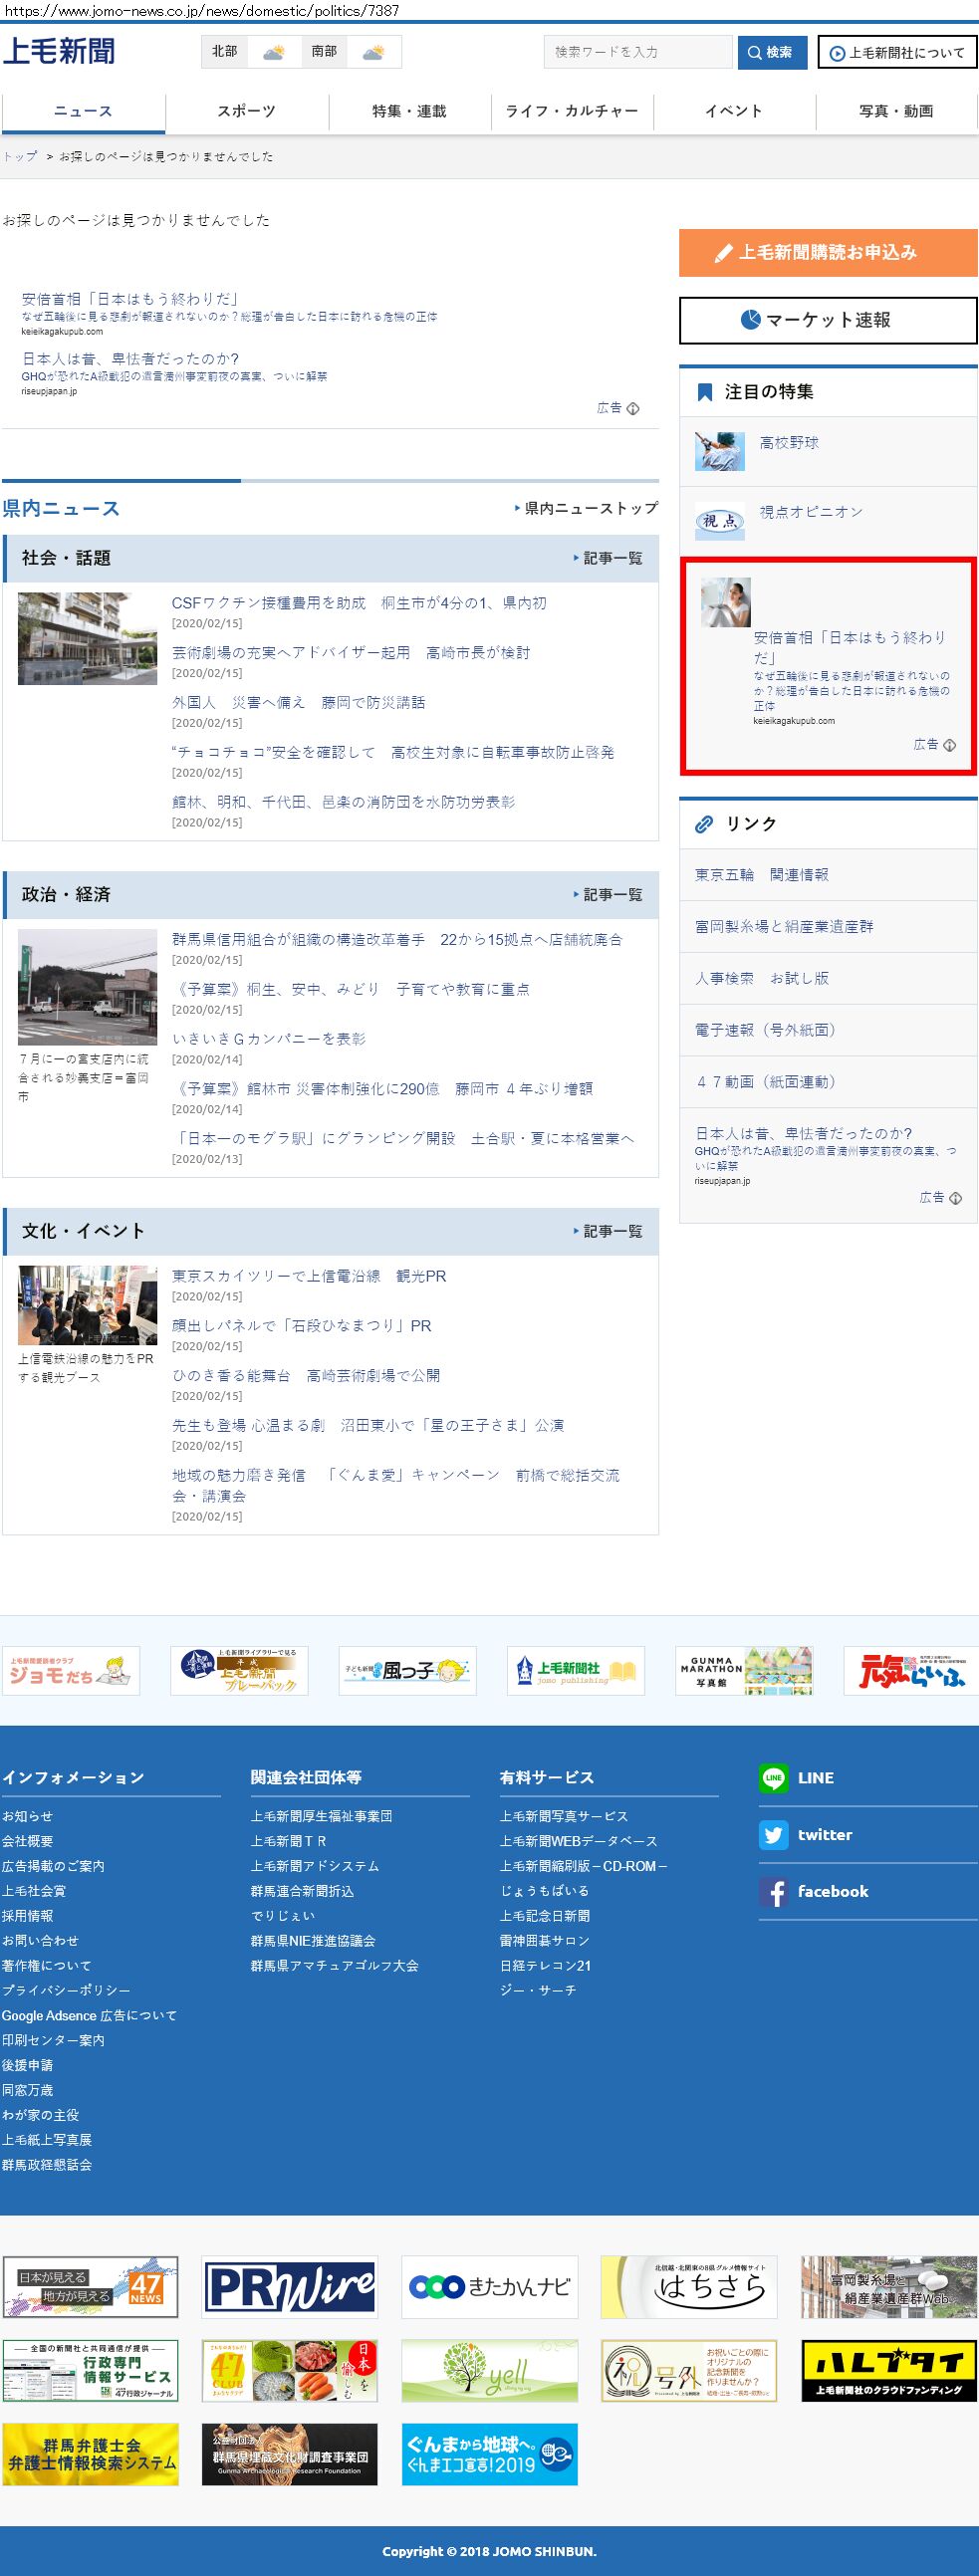Switch to the 特集・連載 tab
The width and height of the screenshot is (979, 2576).
pyautogui.click(x=409, y=111)
